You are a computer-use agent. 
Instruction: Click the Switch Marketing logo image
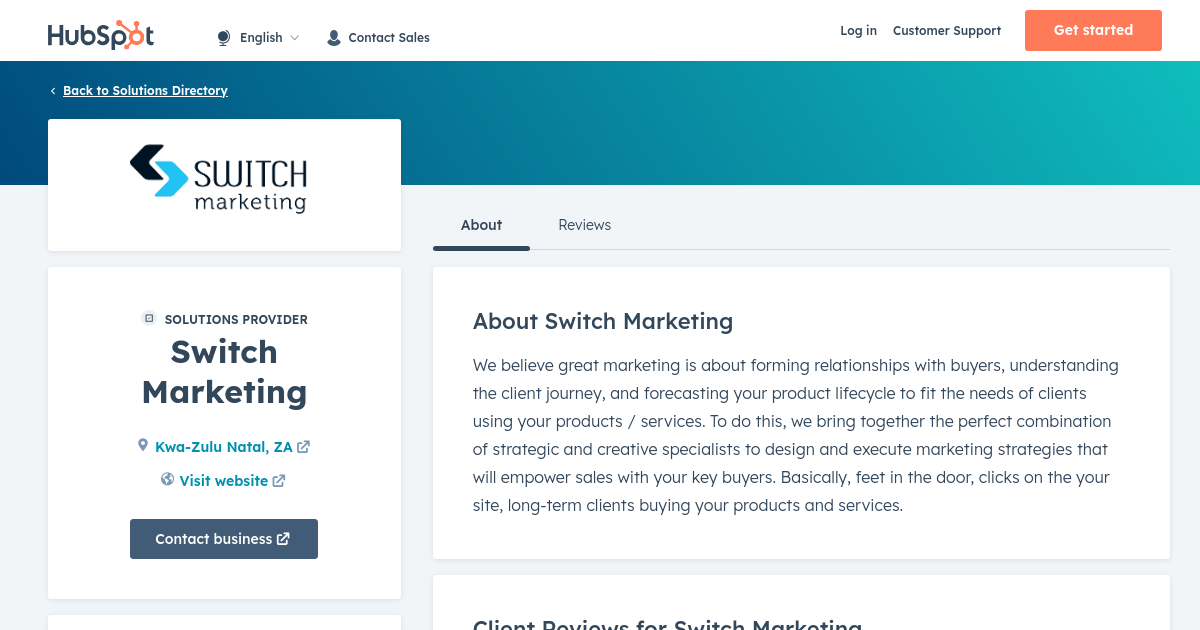[x=218, y=179]
